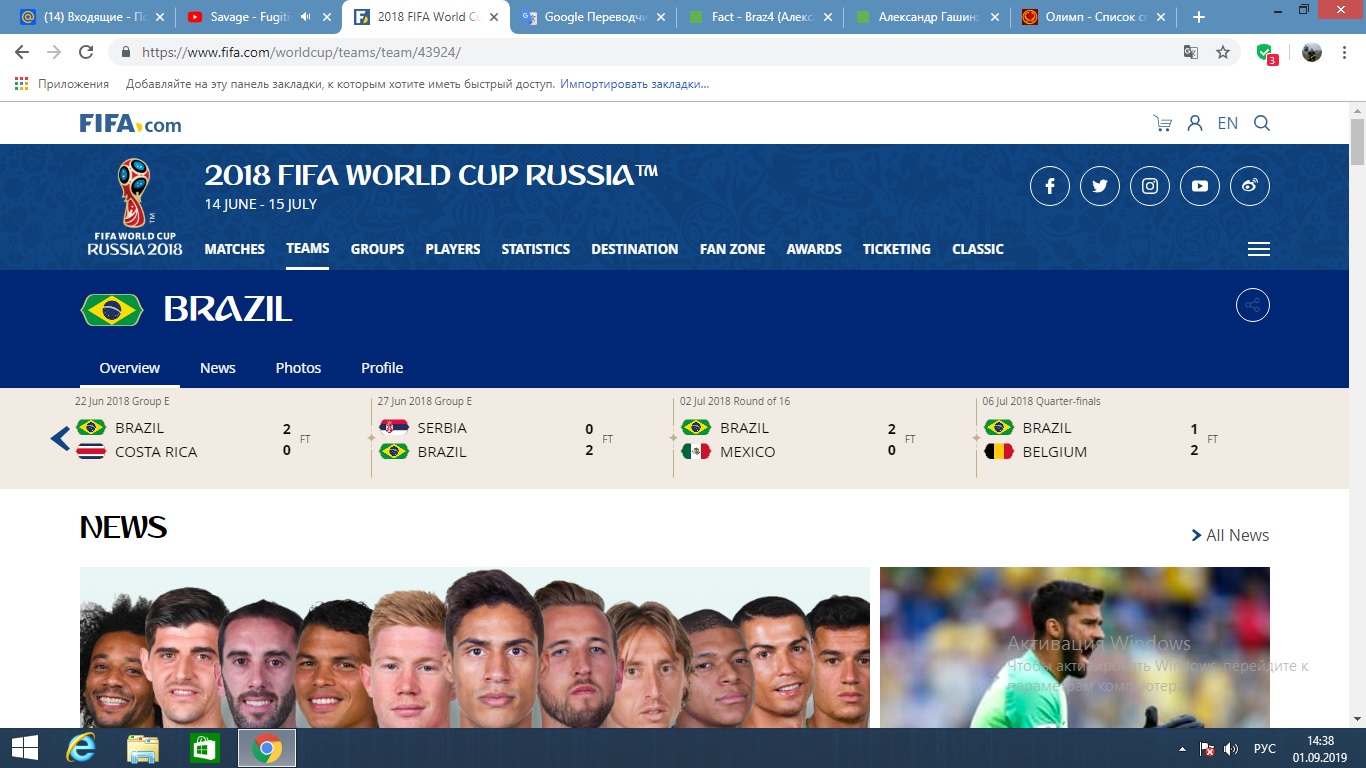1366x768 pixels.
Task: Open Chrome's three-dot menu
Action: pyautogui.click(x=1344, y=52)
